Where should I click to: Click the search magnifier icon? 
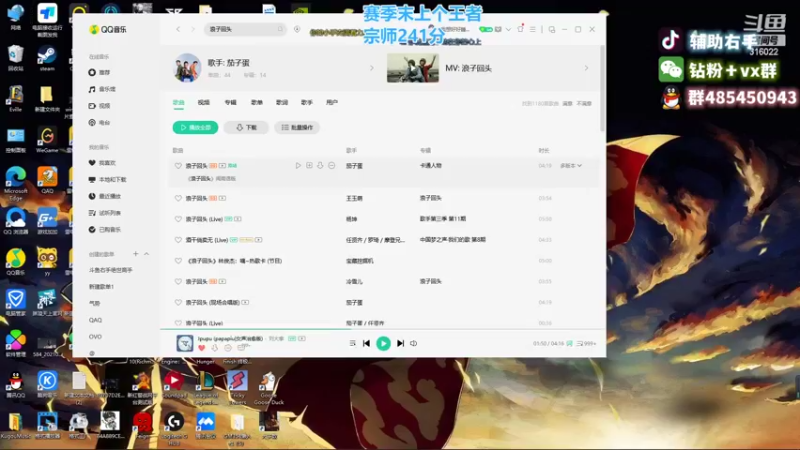(x=280, y=29)
